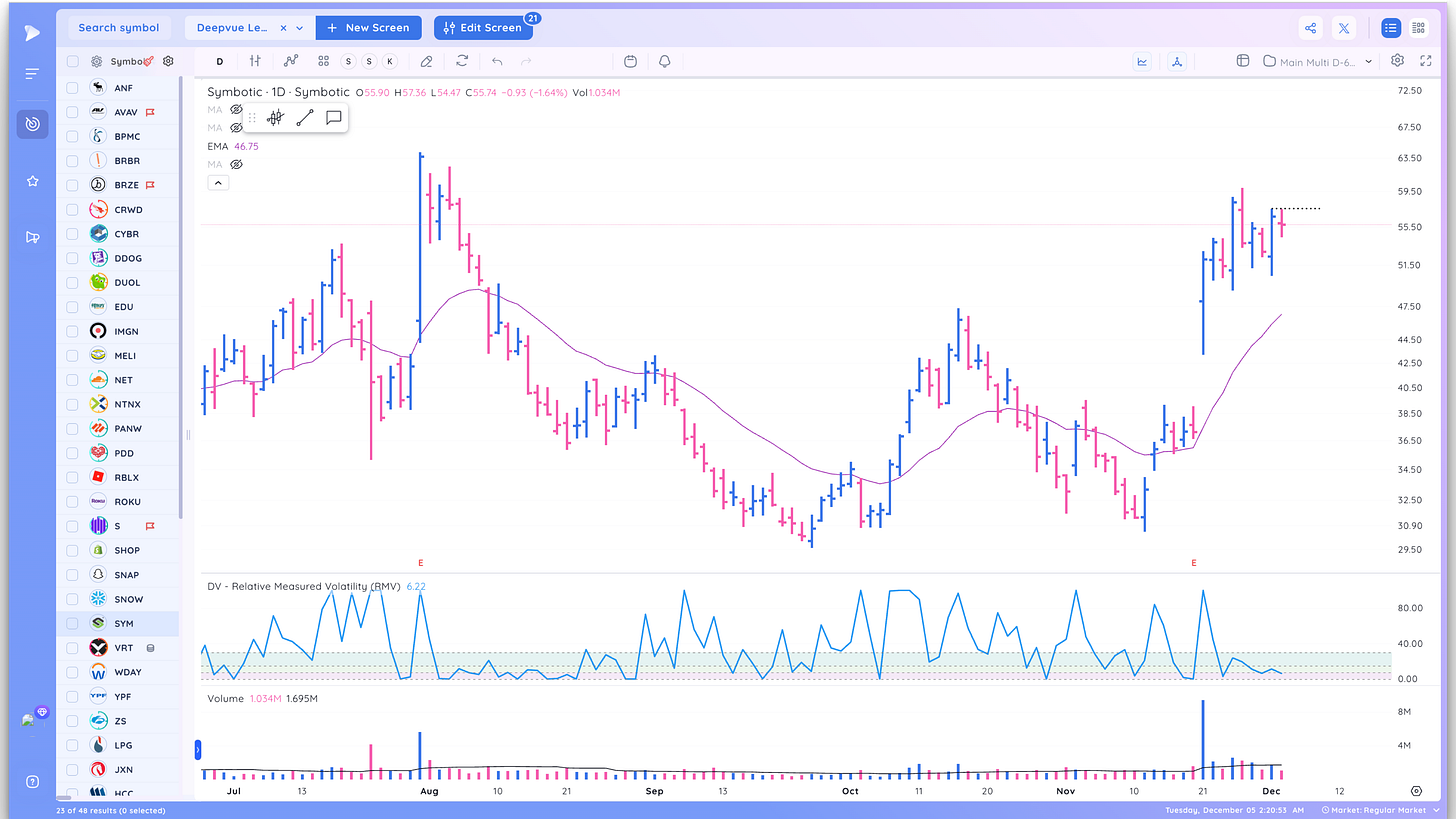Collapse the indicator legend with chevron button
Image resolution: width=1456 pixels, height=819 pixels.
coord(219,183)
